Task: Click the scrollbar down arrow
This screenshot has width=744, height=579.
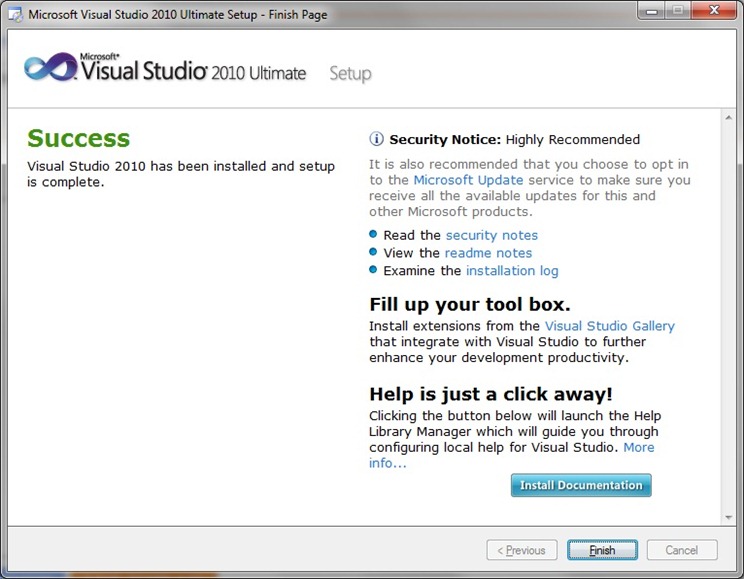Action: click(x=728, y=518)
